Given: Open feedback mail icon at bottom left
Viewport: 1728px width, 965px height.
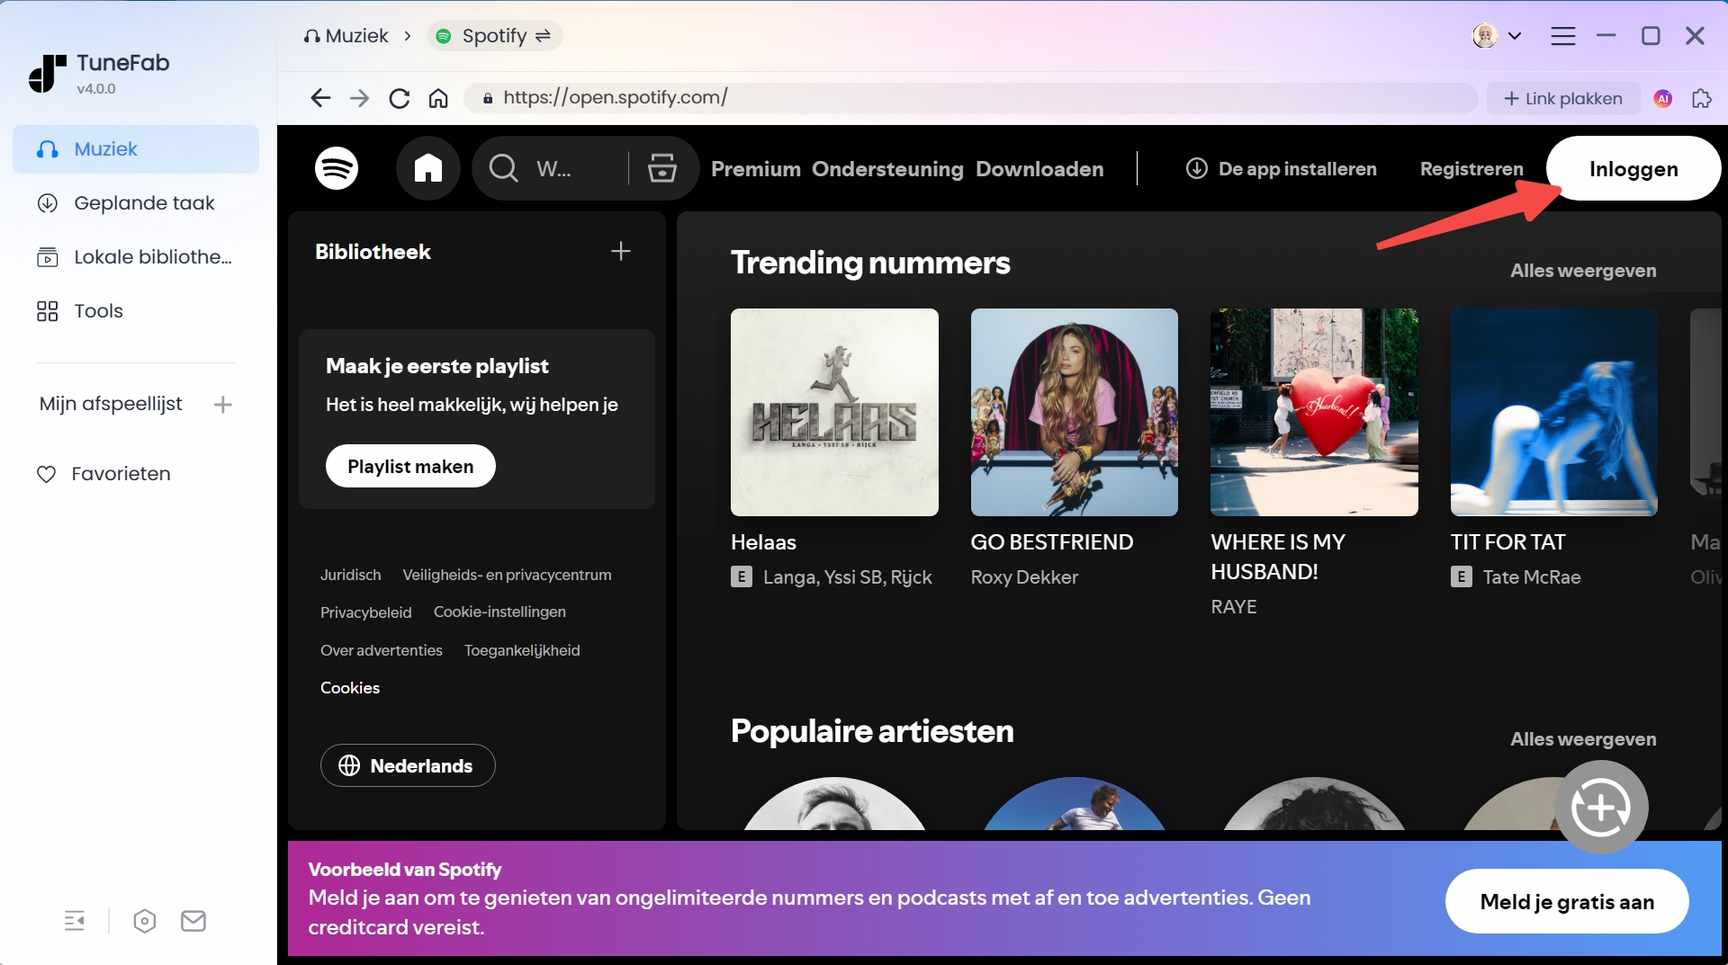Looking at the screenshot, I should click(x=194, y=920).
